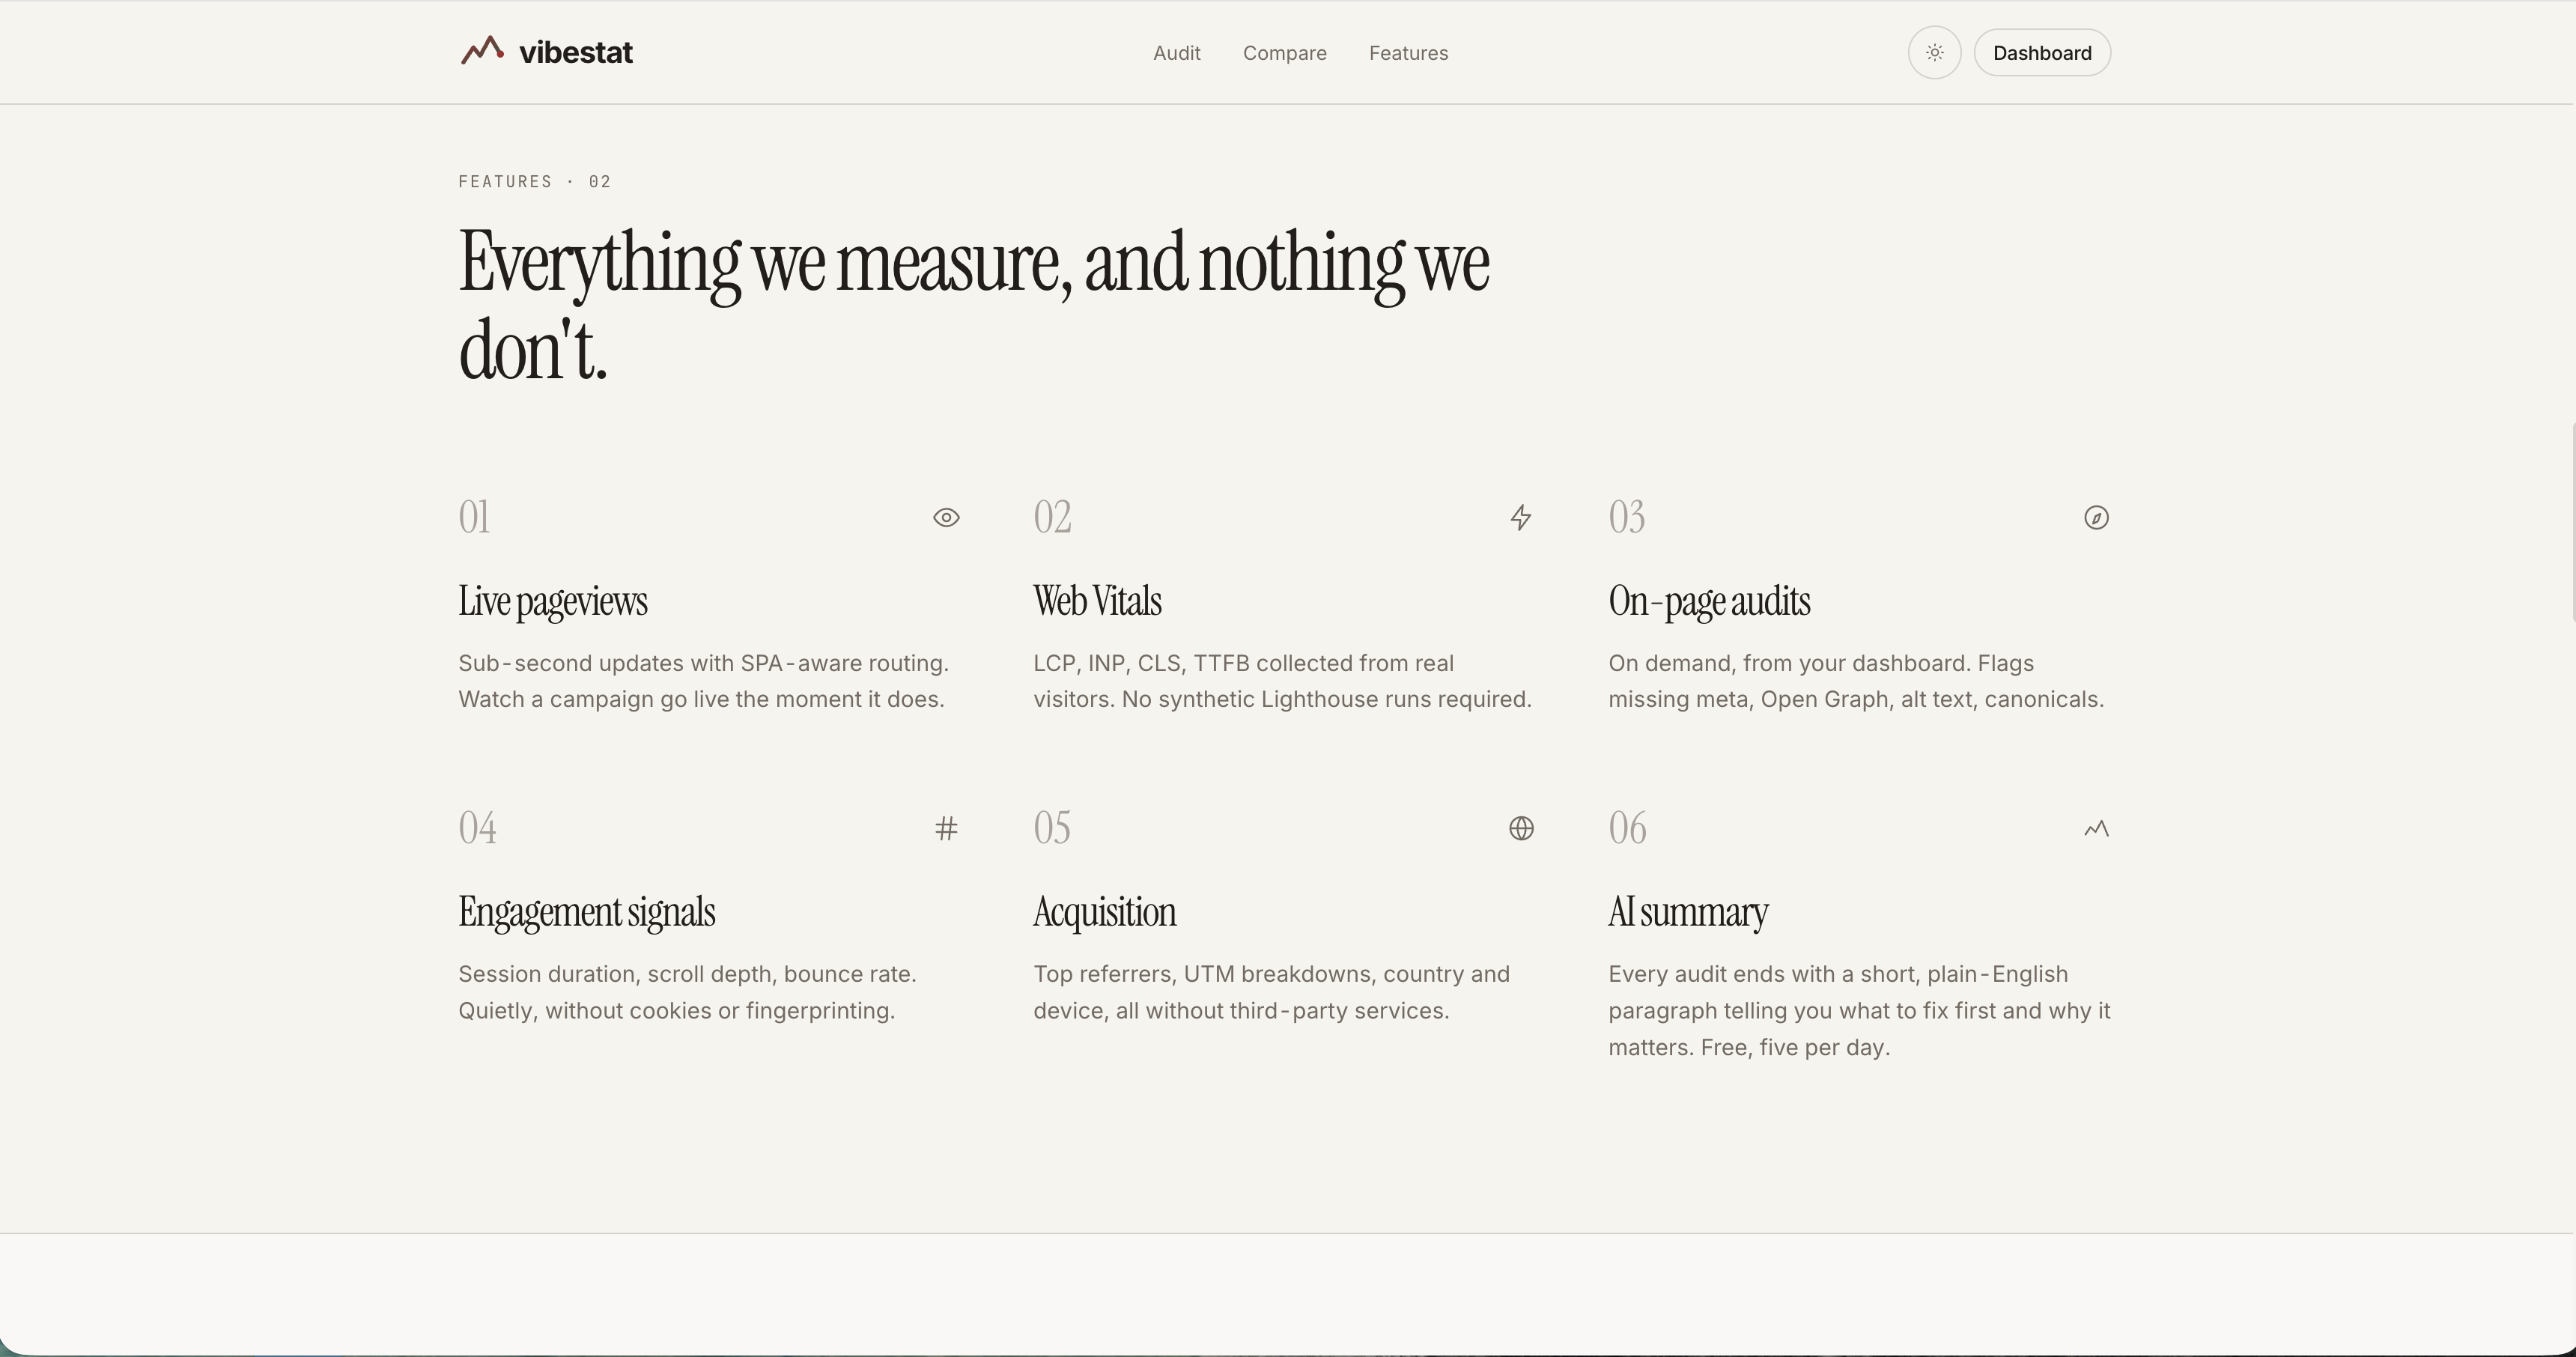Open the Audit nav link
The width and height of the screenshot is (2576, 1357).
tap(1176, 53)
